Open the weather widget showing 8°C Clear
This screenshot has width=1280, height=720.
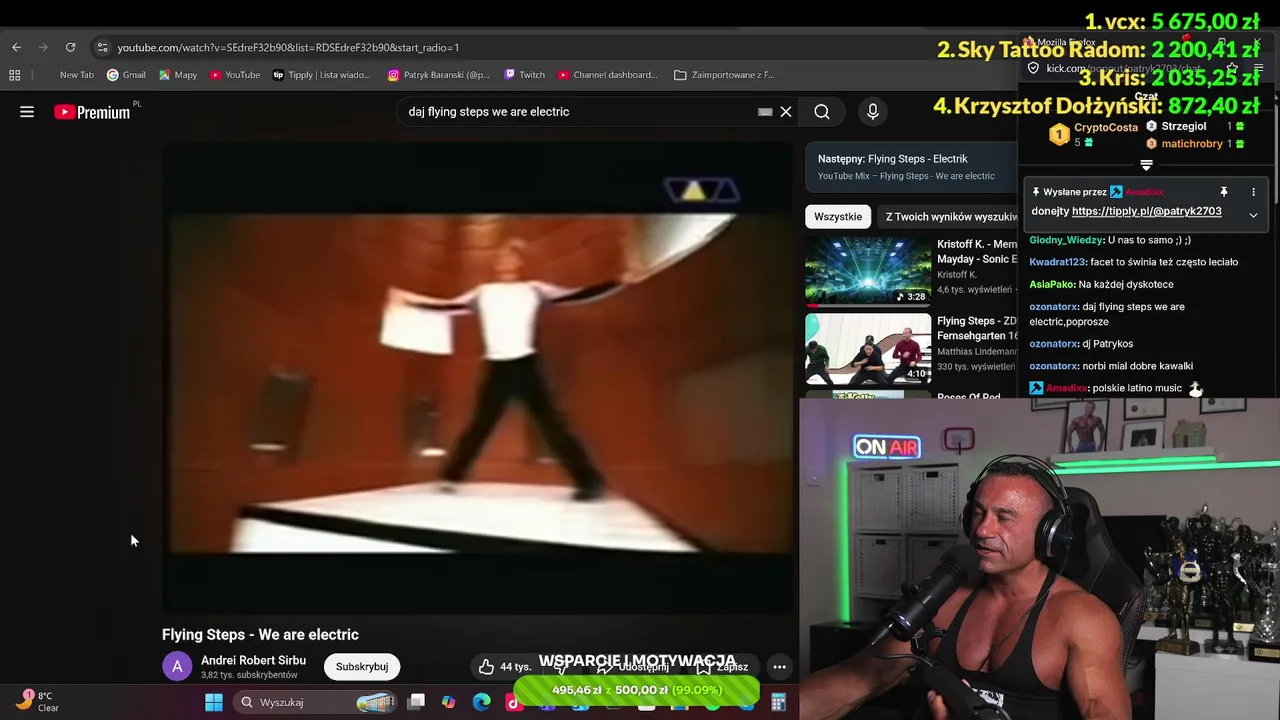click(36, 702)
